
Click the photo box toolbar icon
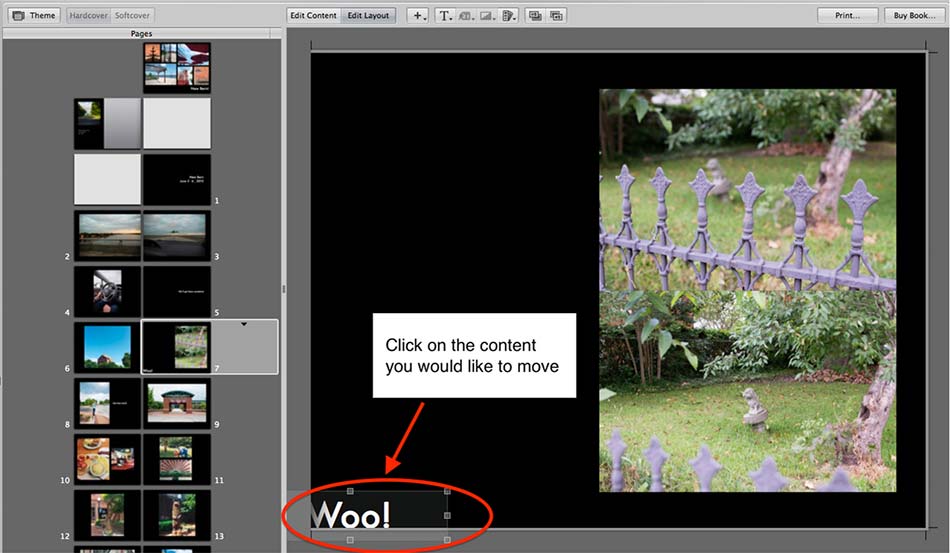coord(488,16)
